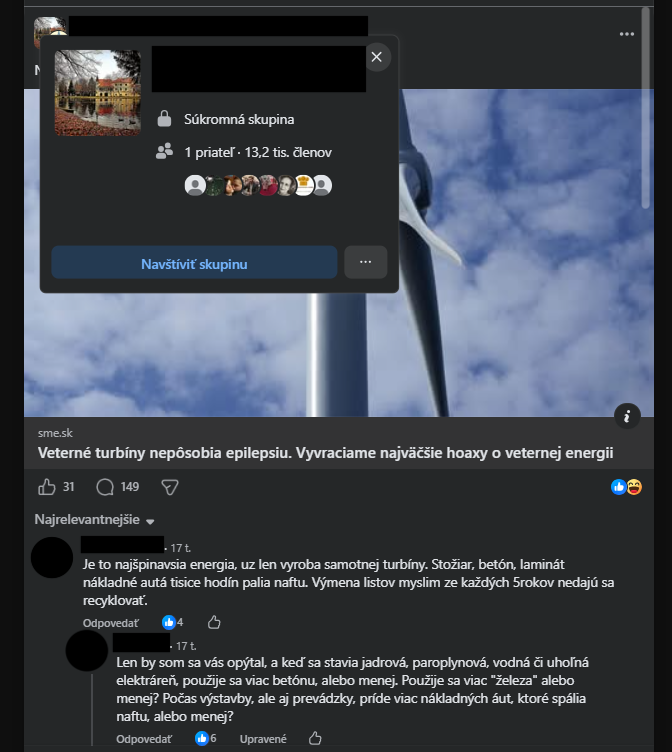The image size is (672, 752).
Task: Expand the Najrelevantnejšie sorting dropdown
Action: [94, 520]
